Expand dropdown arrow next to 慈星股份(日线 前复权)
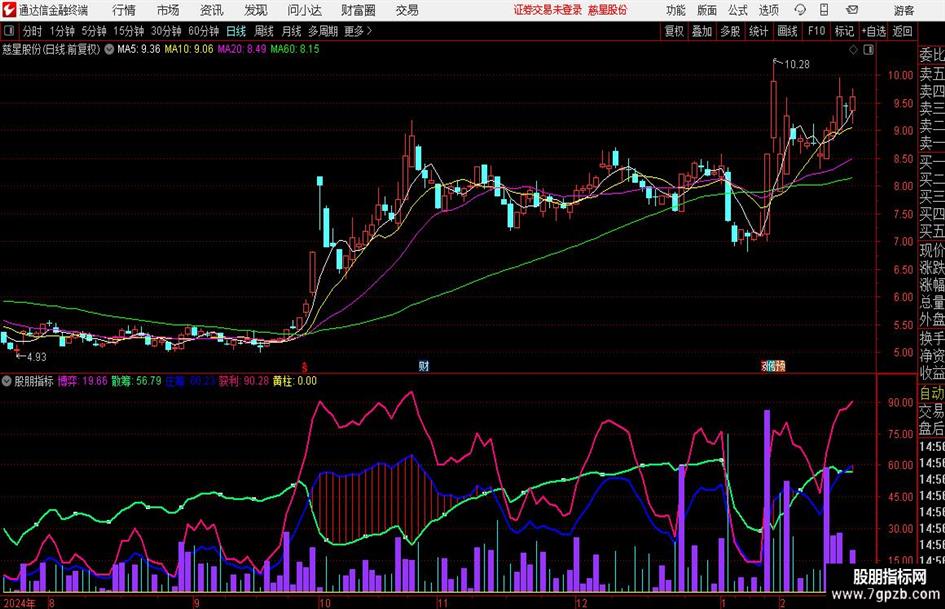This screenshot has width=945, height=609. tap(109, 49)
